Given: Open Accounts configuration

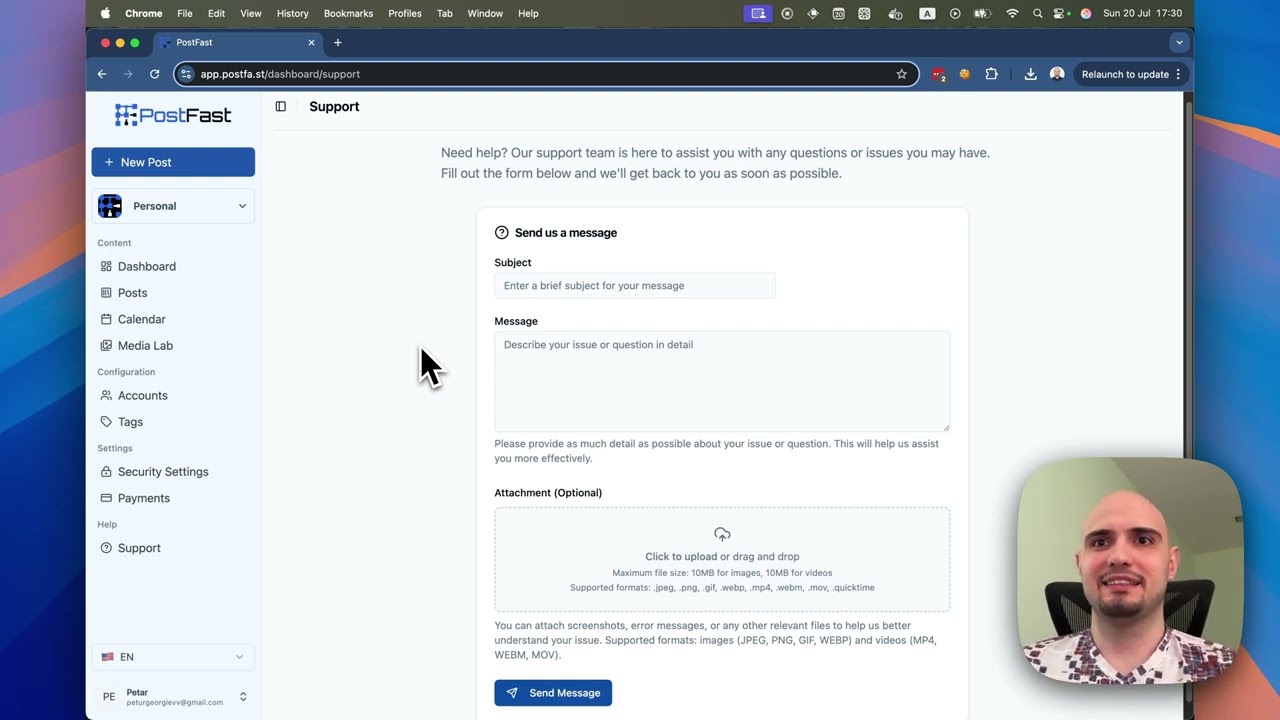Looking at the screenshot, I should [x=142, y=395].
